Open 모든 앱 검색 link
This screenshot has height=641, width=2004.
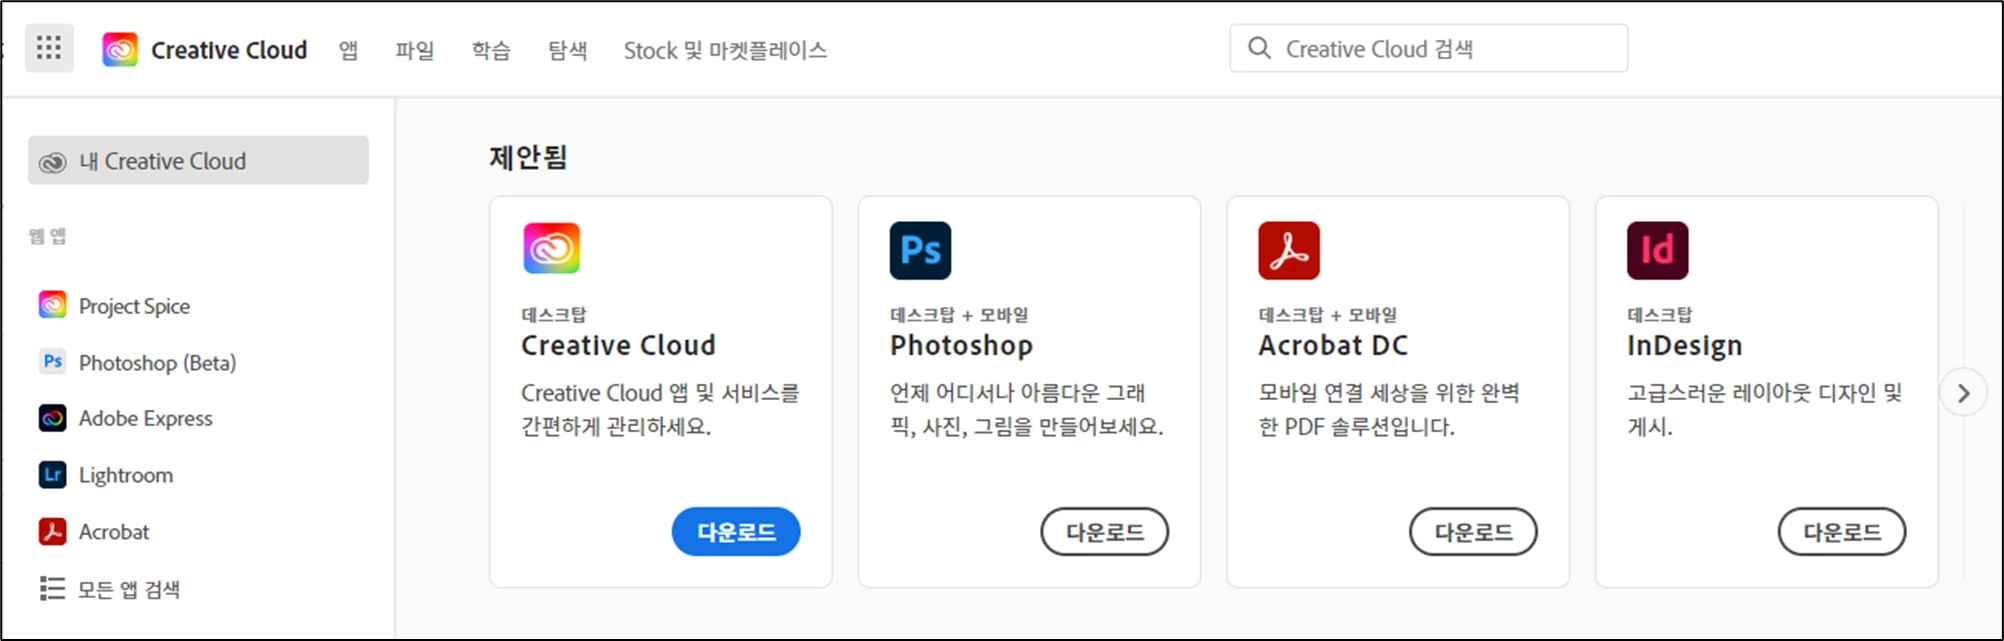[129, 590]
